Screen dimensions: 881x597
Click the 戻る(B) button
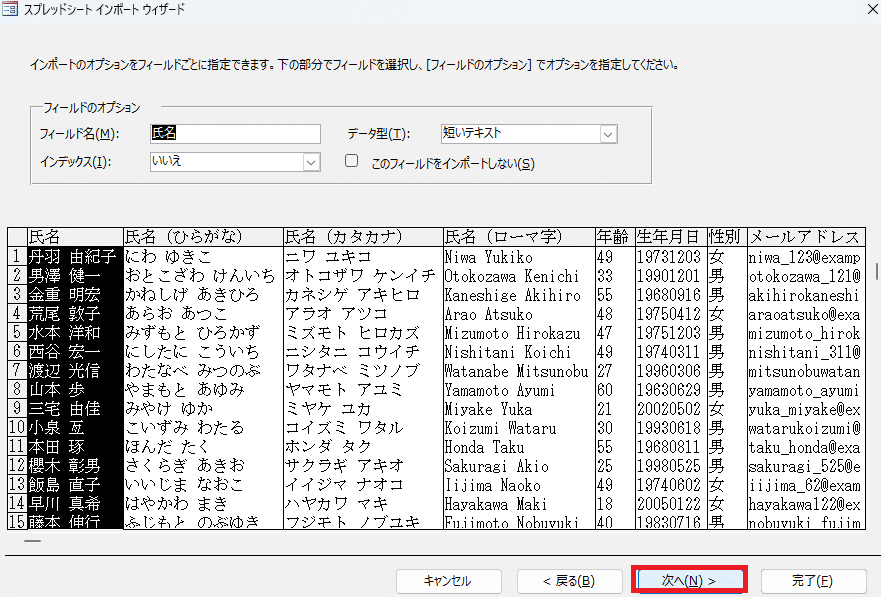point(569,581)
